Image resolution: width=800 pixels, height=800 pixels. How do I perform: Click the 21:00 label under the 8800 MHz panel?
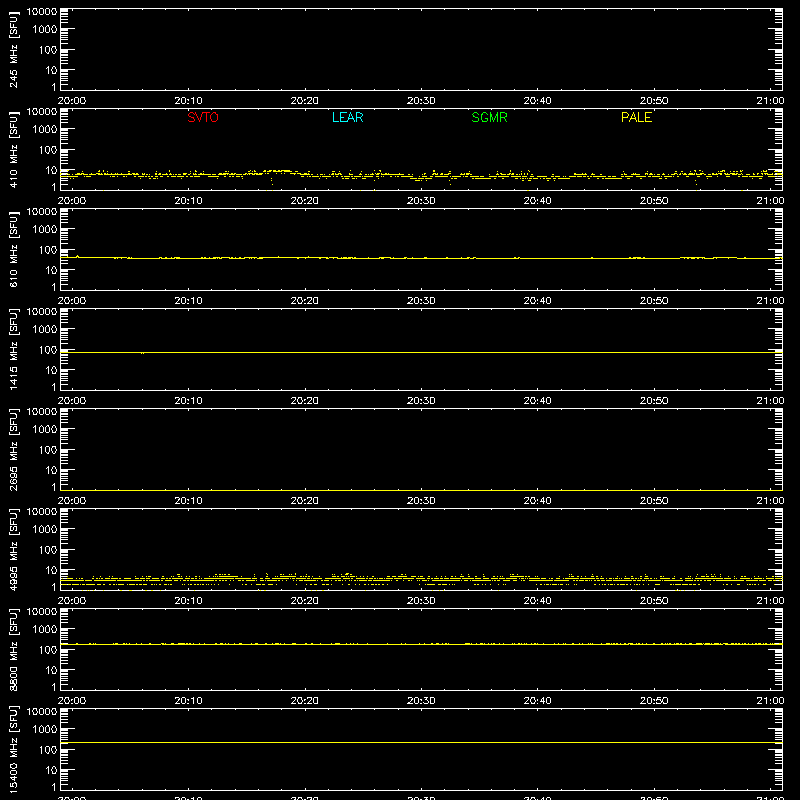pos(770,701)
